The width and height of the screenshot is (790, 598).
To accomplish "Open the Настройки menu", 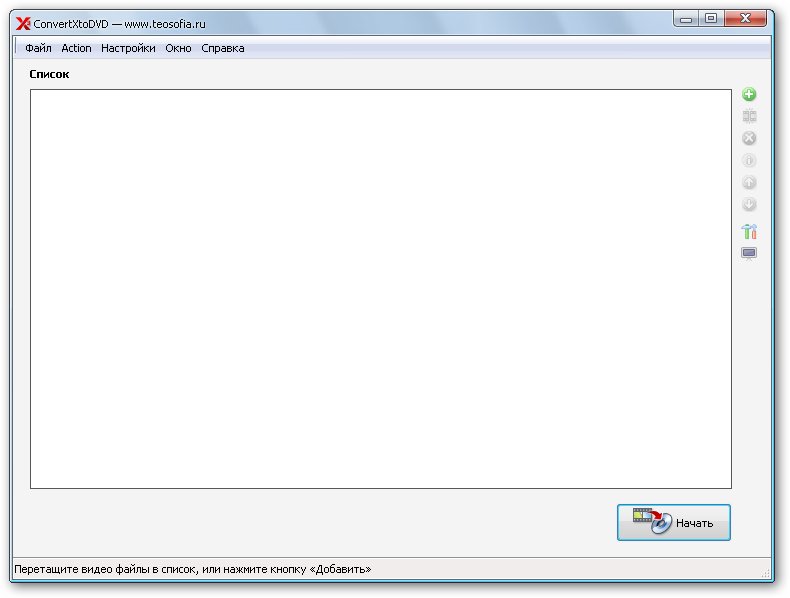I will tap(128, 48).
